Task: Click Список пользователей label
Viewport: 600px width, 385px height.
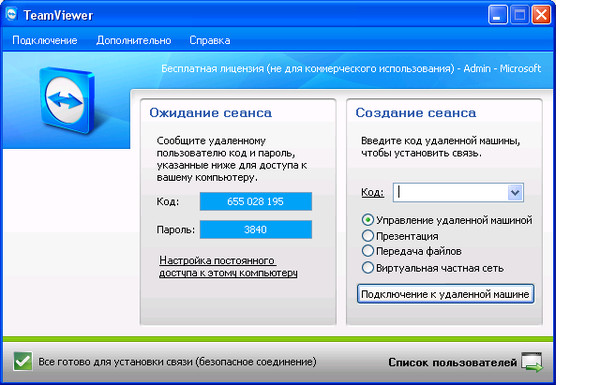Action: [x=453, y=362]
